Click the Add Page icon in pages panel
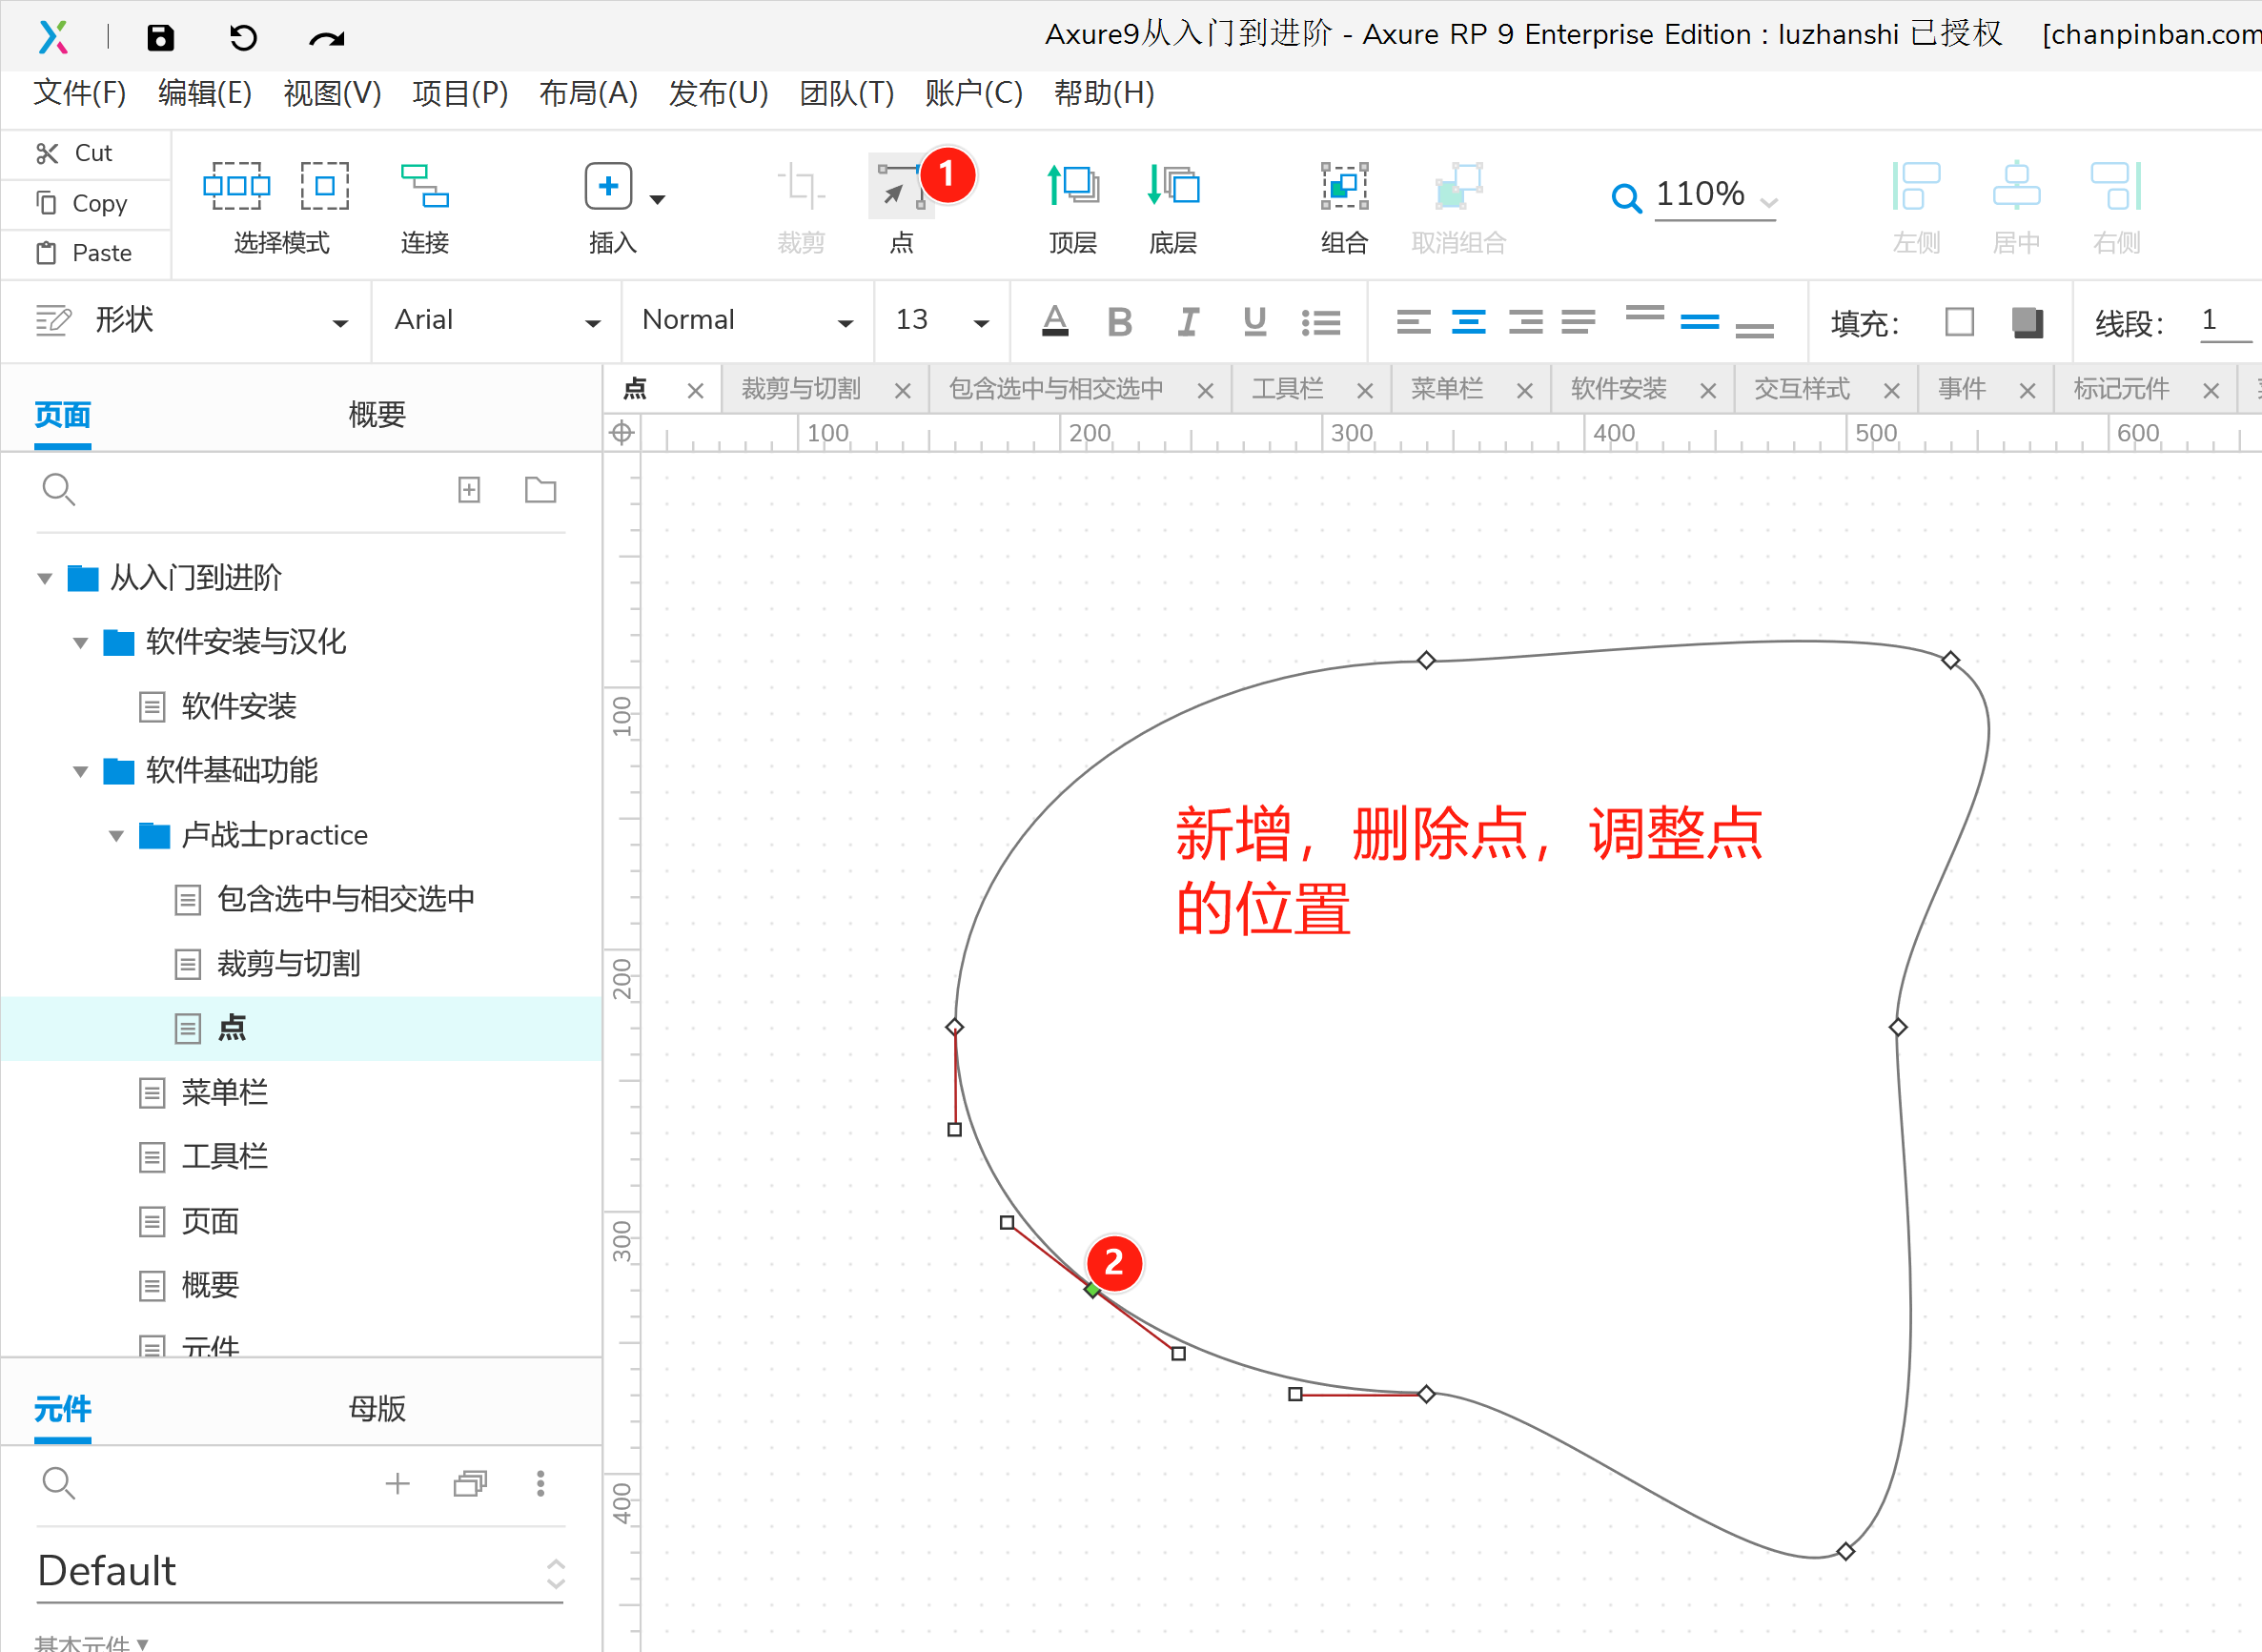 [469, 490]
